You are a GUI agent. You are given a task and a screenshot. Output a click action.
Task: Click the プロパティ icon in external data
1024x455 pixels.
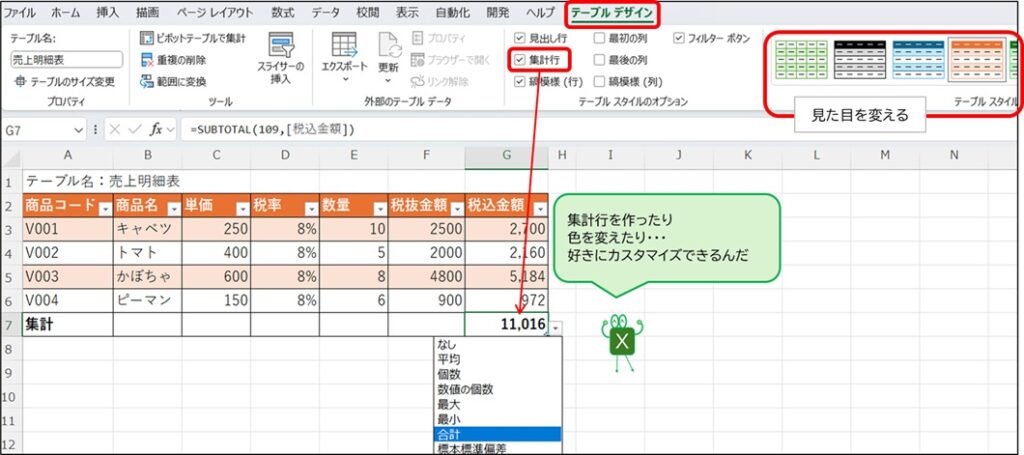coord(417,39)
